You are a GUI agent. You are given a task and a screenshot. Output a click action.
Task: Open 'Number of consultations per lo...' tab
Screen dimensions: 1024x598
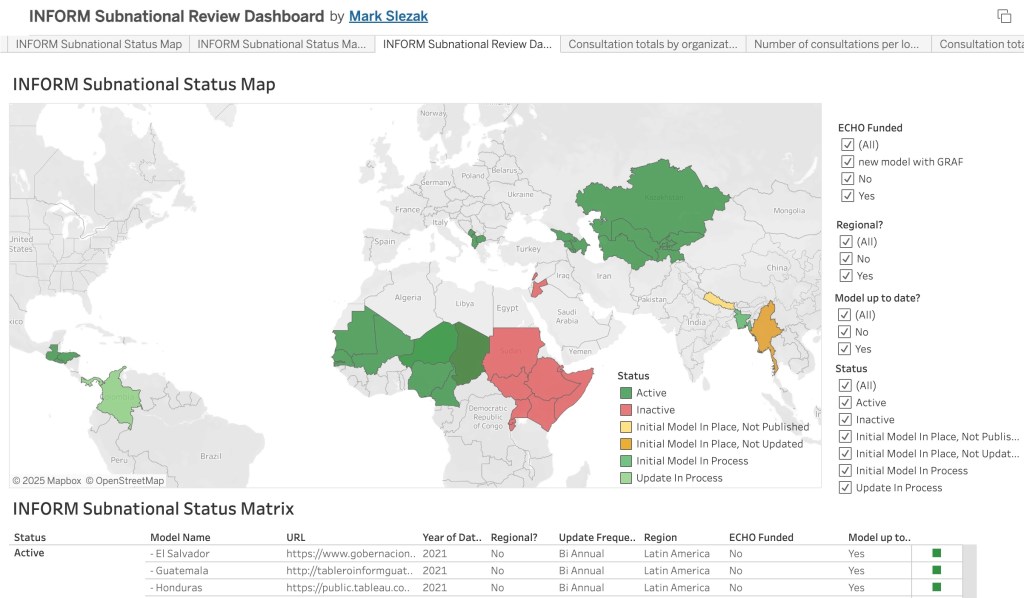pyautogui.click(x=838, y=44)
